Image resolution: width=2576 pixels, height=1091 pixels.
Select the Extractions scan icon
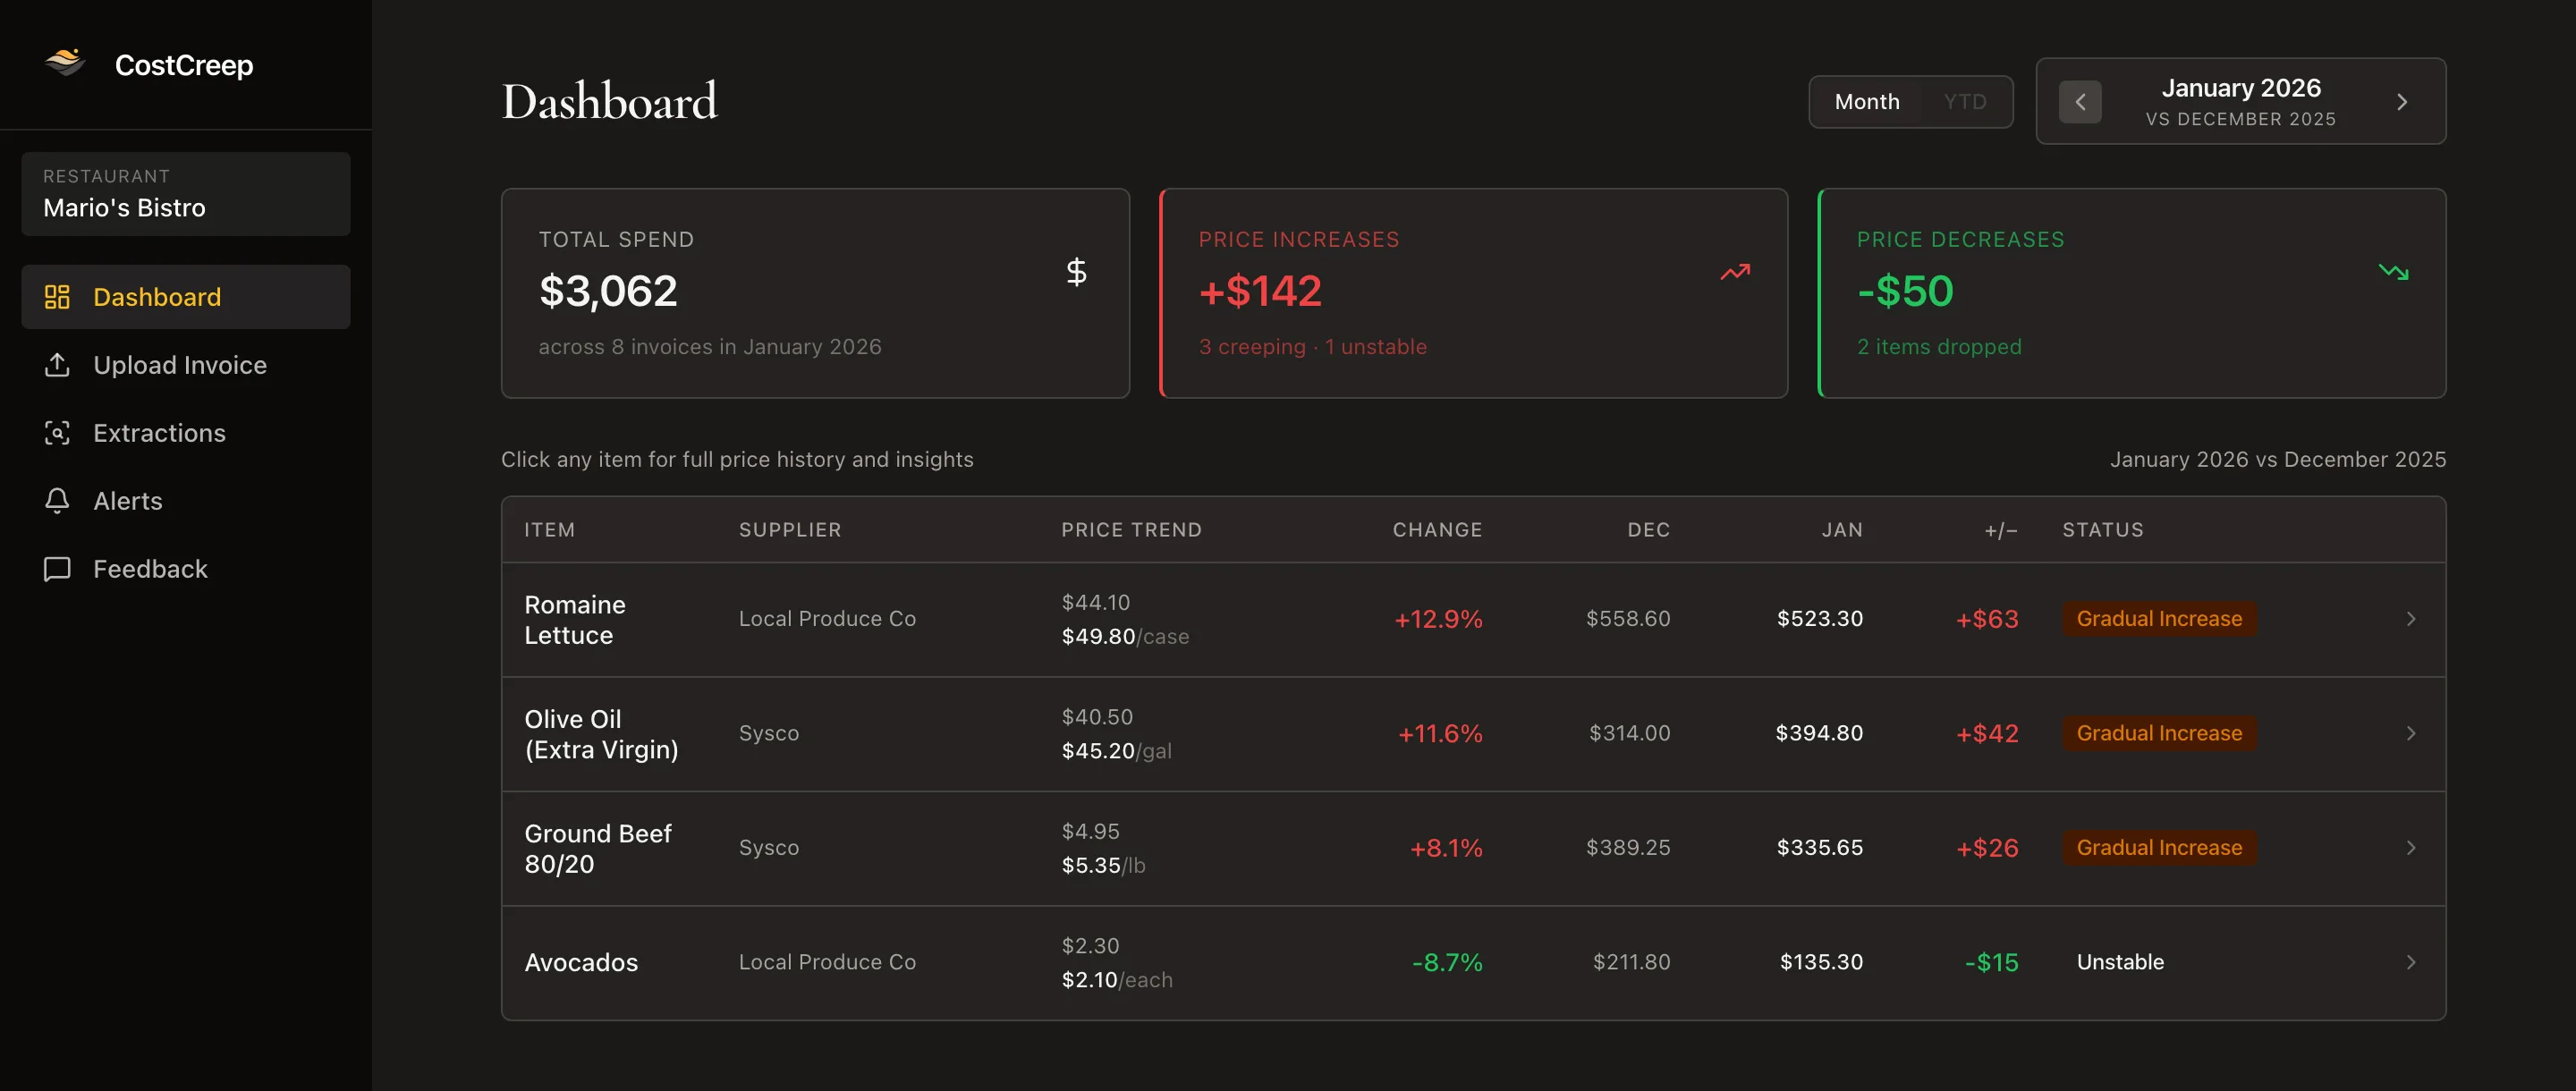(57, 433)
